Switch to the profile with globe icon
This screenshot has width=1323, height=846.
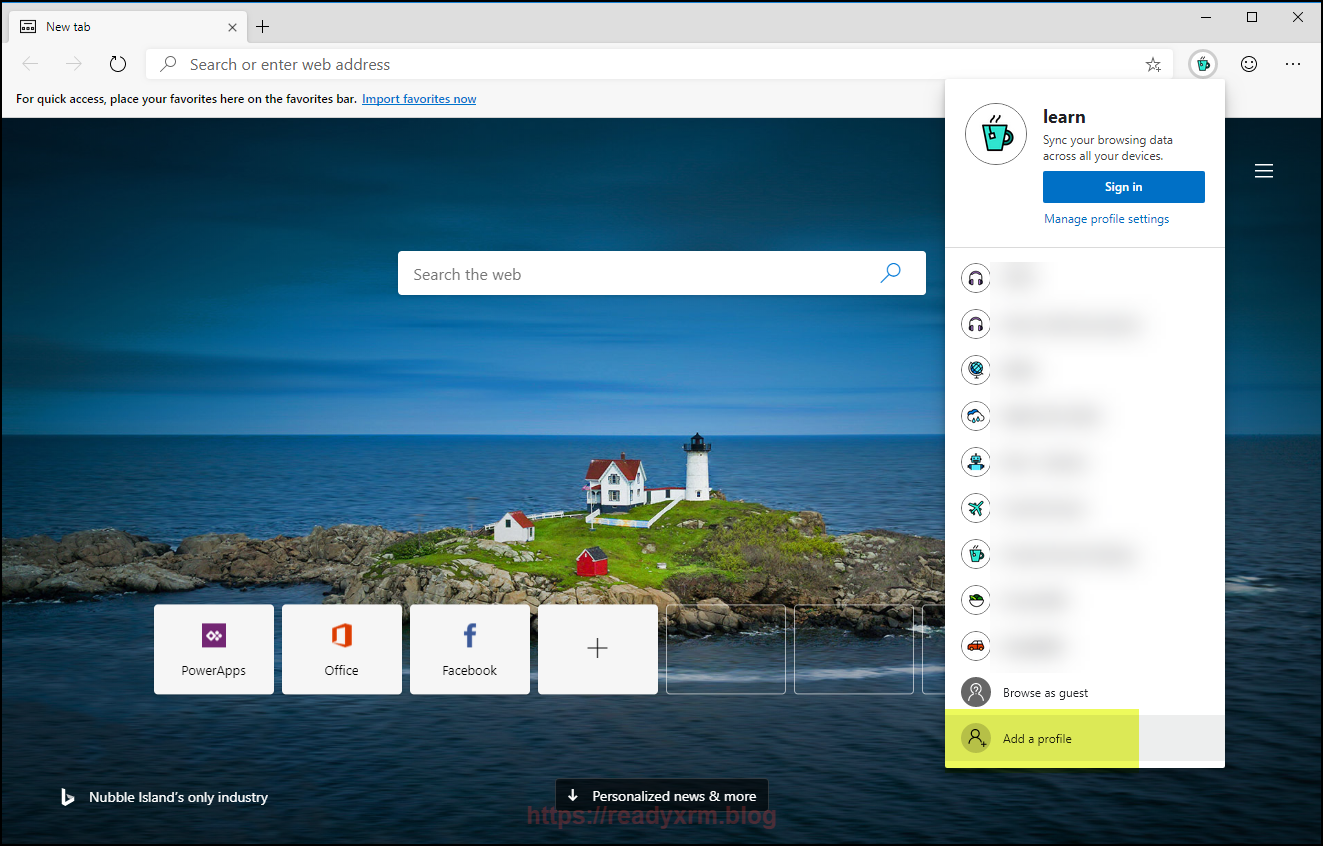(x=975, y=370)
